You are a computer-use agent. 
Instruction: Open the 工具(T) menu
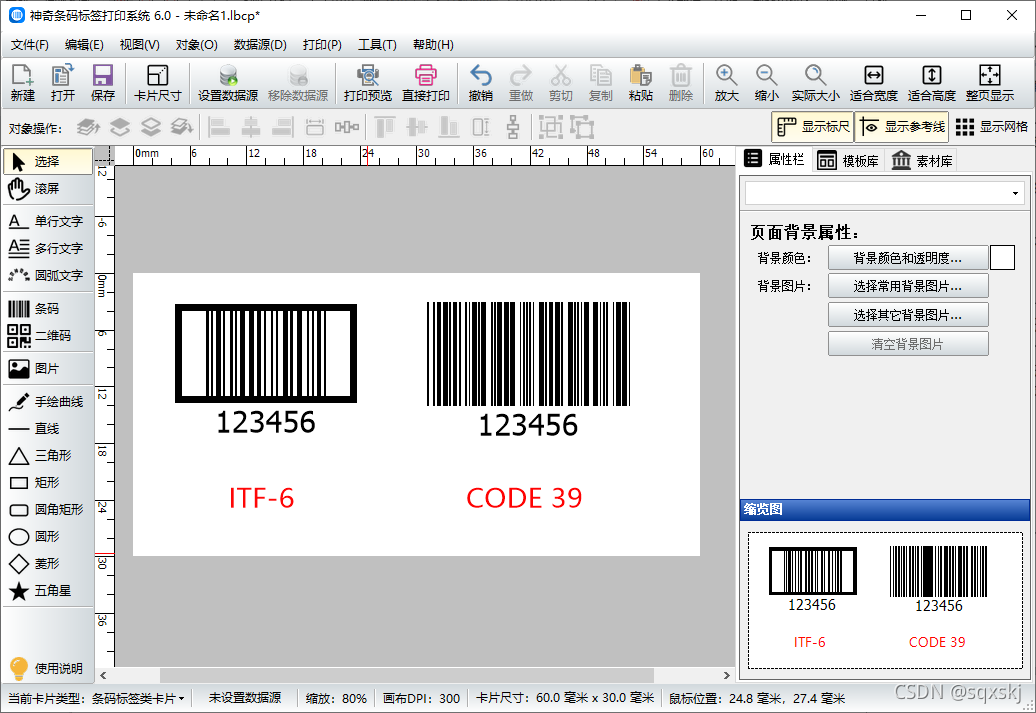(x=377, y=45)
